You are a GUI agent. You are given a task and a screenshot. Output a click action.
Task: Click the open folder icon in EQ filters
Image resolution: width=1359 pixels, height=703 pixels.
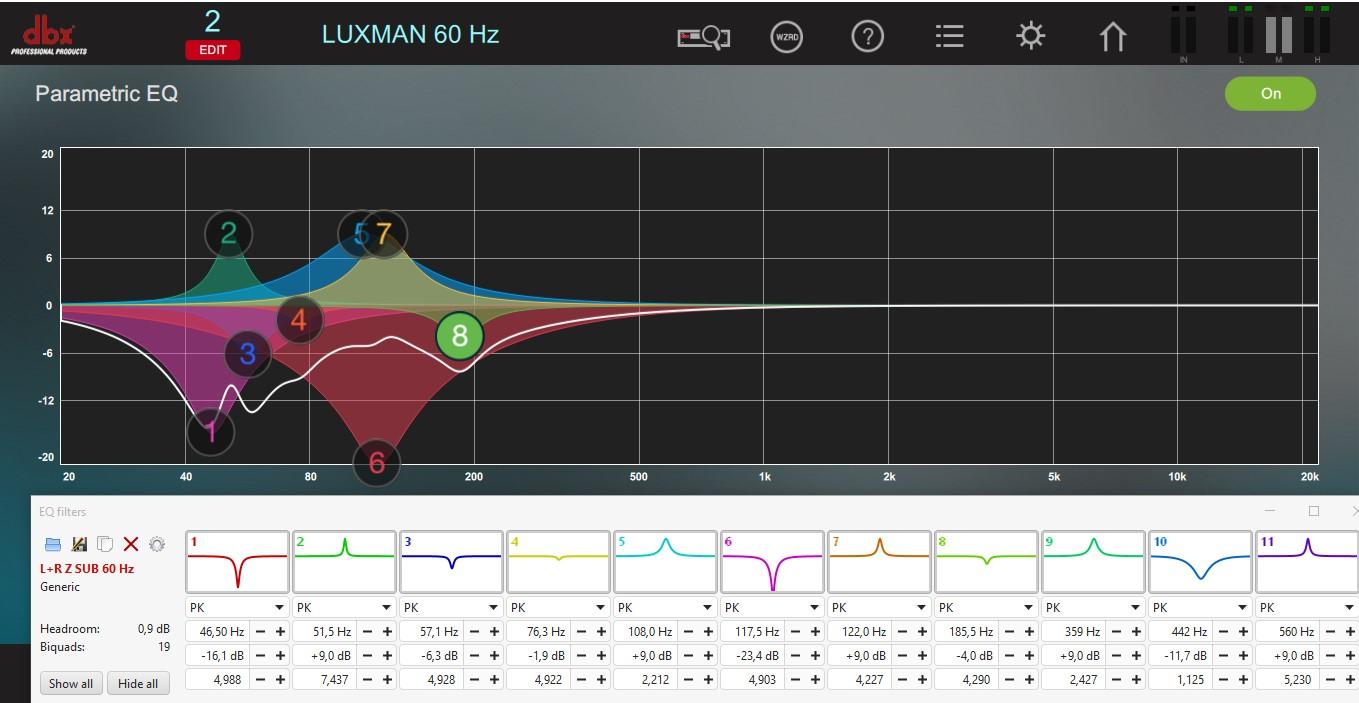[x=53, y=544]
